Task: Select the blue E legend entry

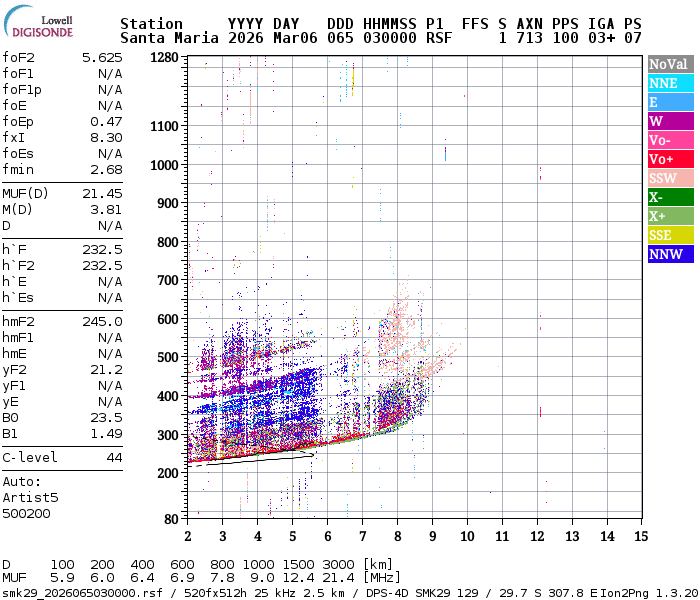Action: click(670, 102)
